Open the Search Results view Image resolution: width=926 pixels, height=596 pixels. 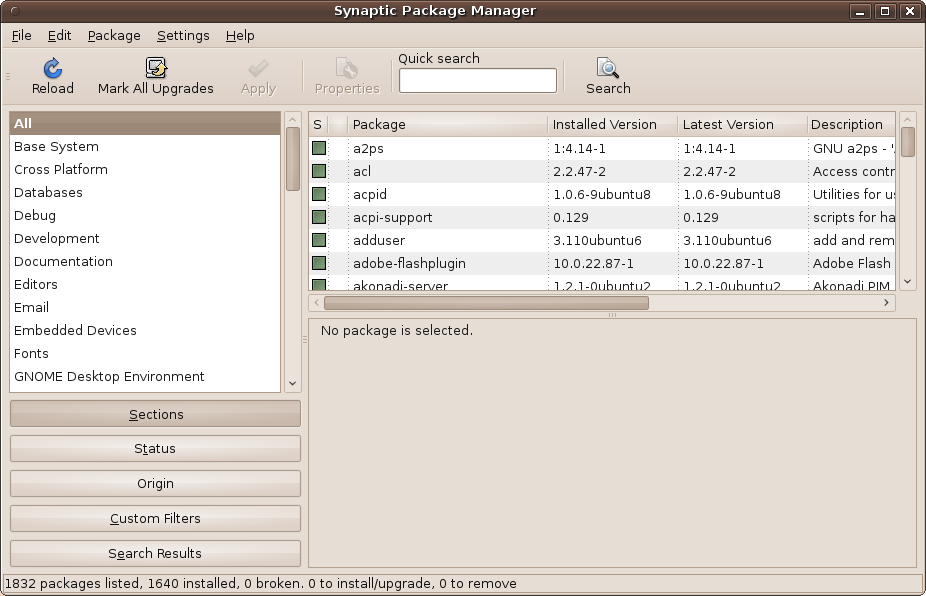(155, 553)
